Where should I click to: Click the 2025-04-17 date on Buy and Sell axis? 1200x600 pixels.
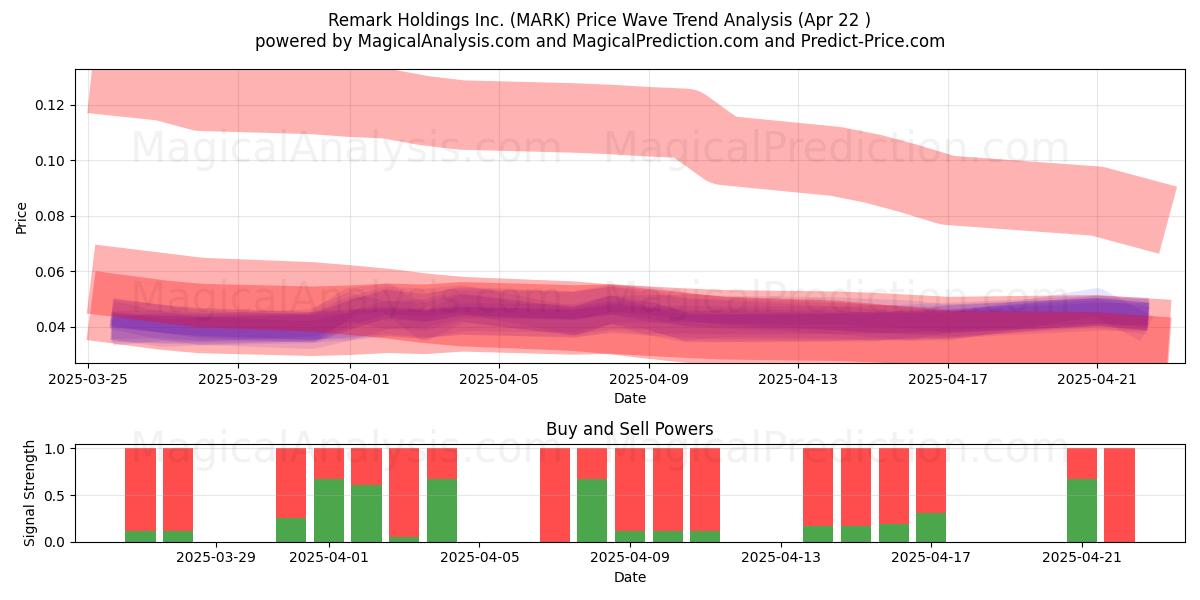(931, 558)
